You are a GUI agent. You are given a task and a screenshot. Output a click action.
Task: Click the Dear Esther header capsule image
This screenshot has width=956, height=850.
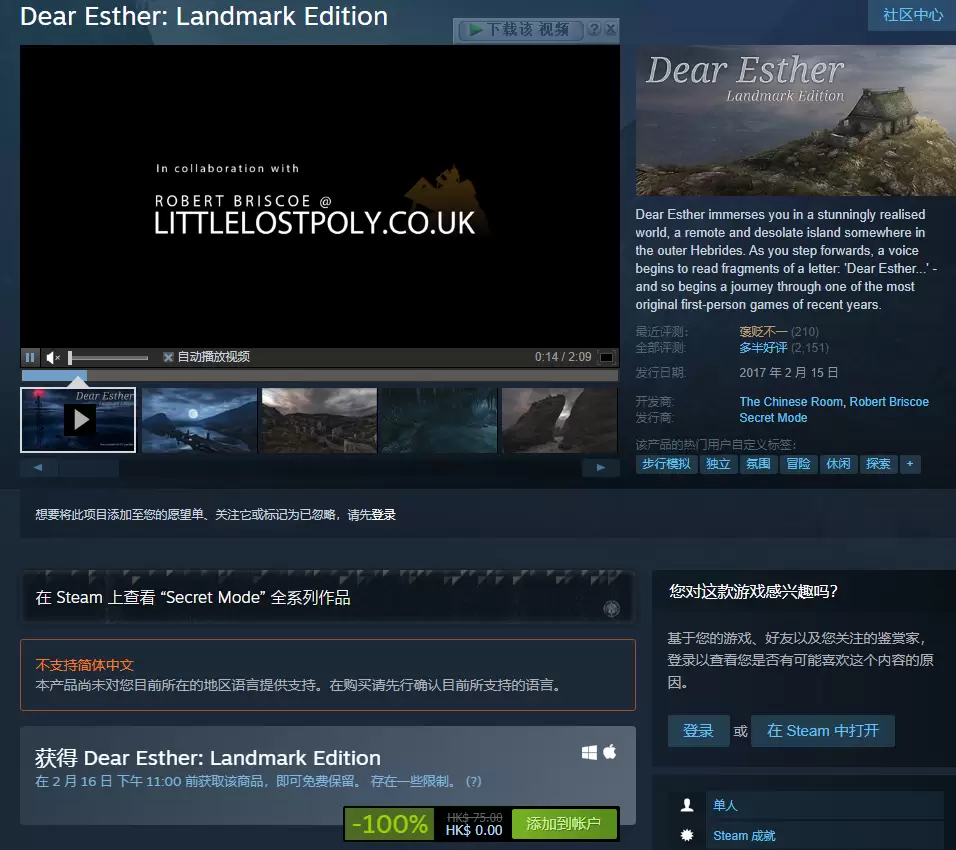click(x=796, y=121)
